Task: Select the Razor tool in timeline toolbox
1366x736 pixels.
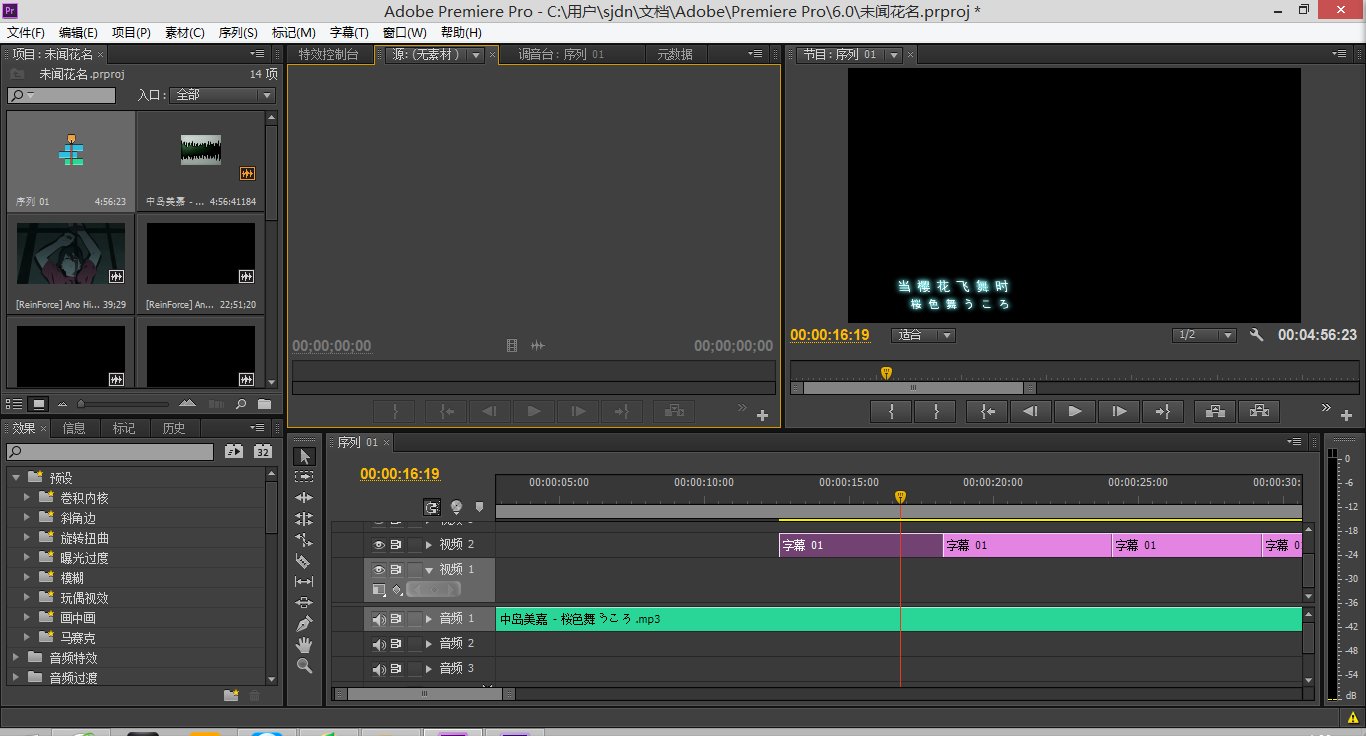Action: (x=304, y=561)
